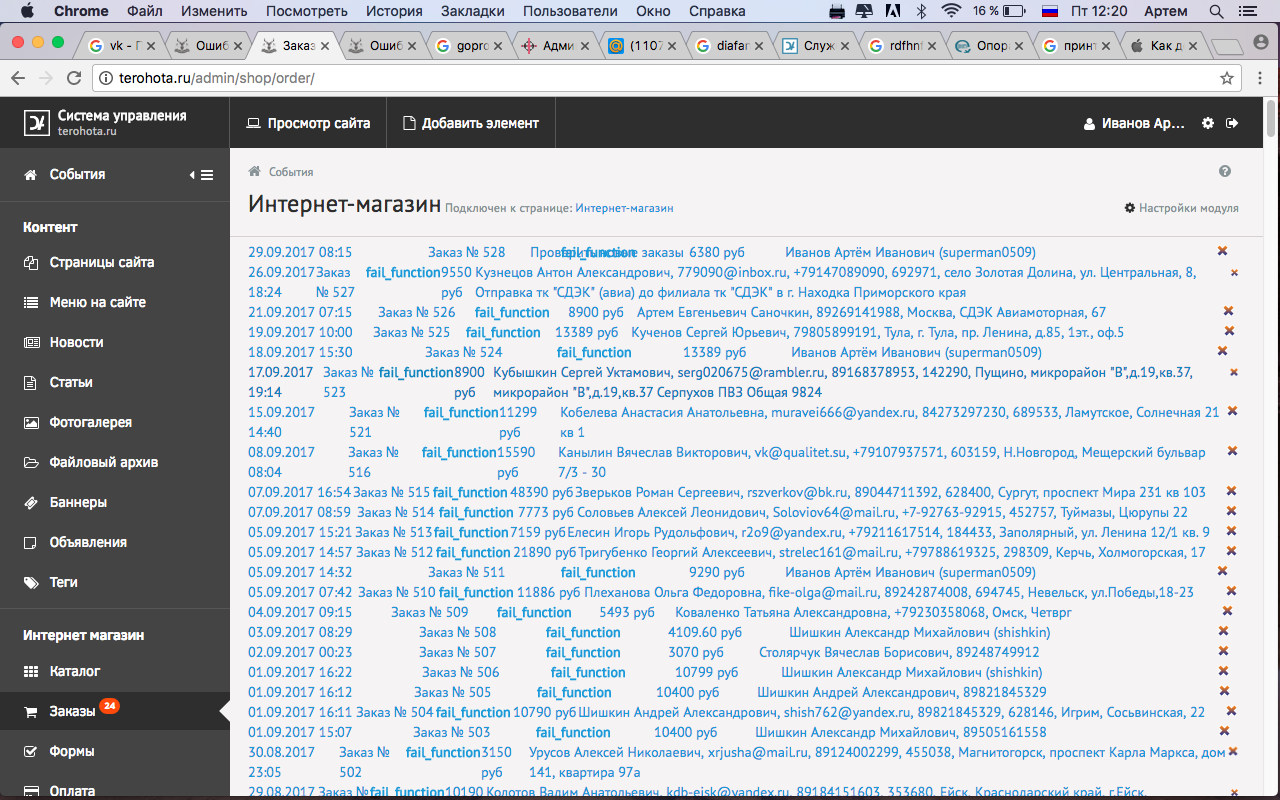
Task: Open order Заказ № 528
Action: [x=466, y=252]
